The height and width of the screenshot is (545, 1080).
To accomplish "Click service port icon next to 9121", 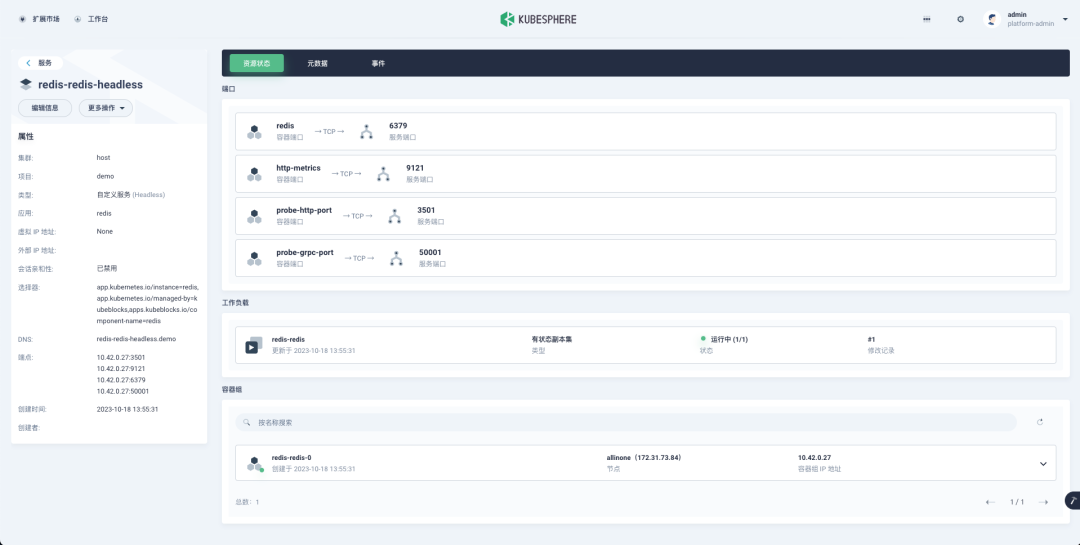I will (383, 174).
